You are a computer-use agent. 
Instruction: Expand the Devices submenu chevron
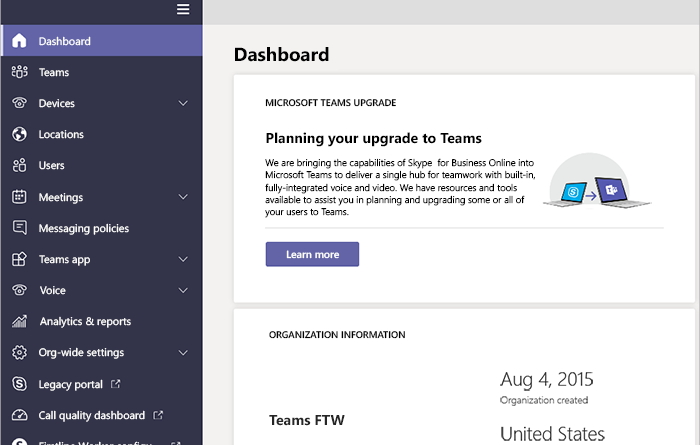[183, 103]
